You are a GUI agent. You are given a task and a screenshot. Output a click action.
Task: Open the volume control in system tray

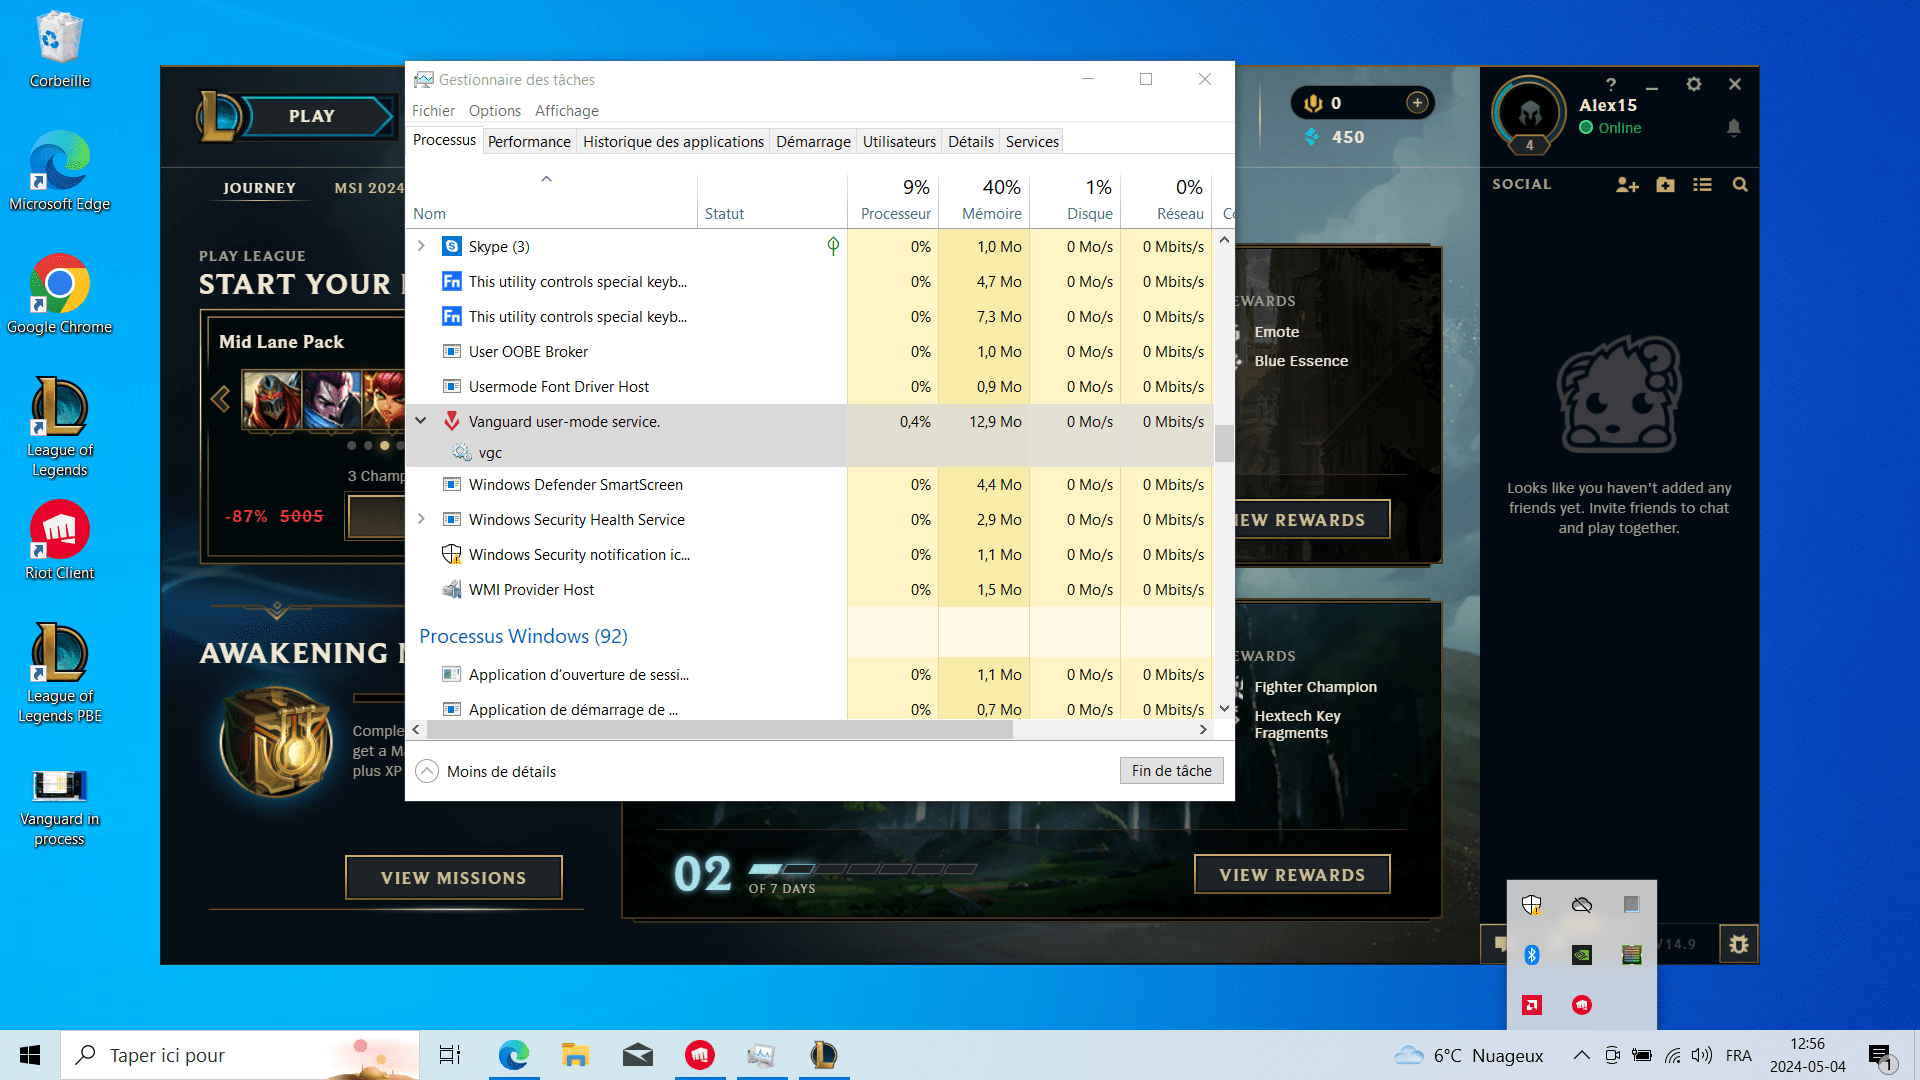1701,1055
